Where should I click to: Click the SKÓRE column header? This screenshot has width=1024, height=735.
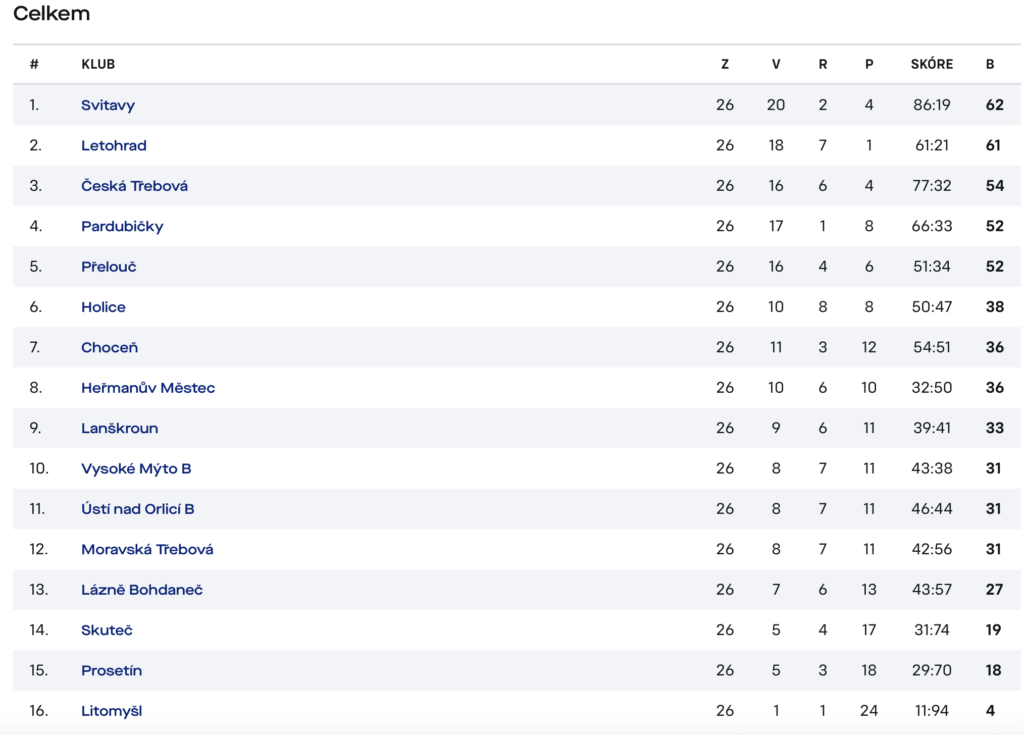pos(932,64)
